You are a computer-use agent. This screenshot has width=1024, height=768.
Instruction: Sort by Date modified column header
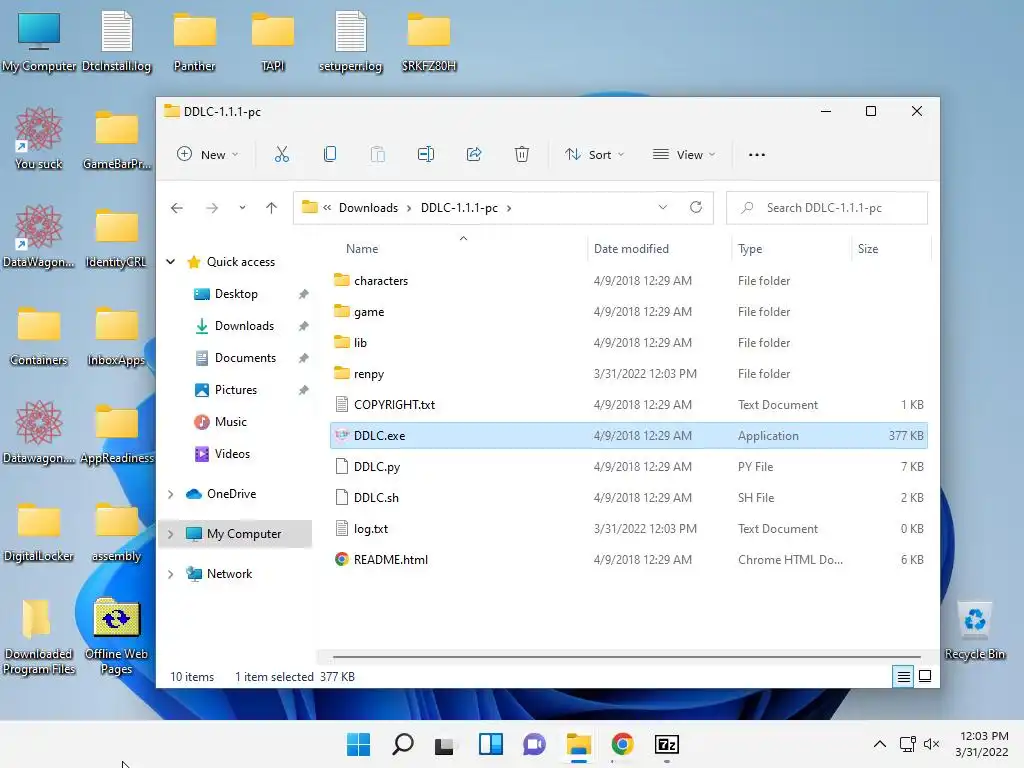point(631,249)
